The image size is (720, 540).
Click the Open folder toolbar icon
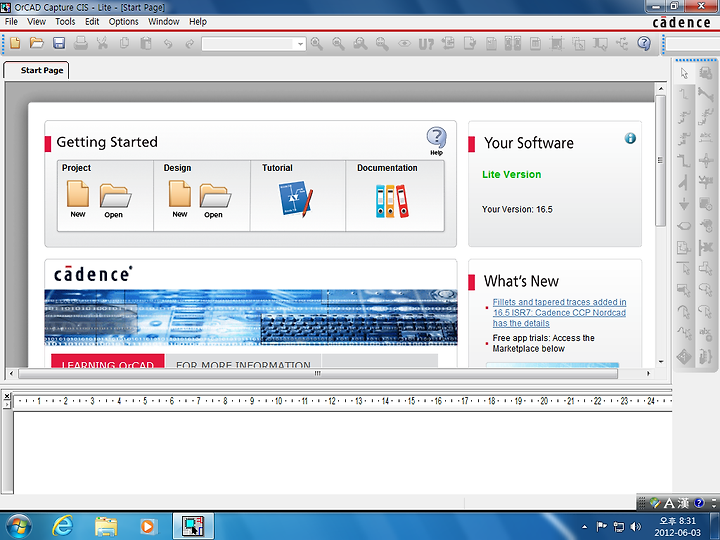[x=37, y=43]
